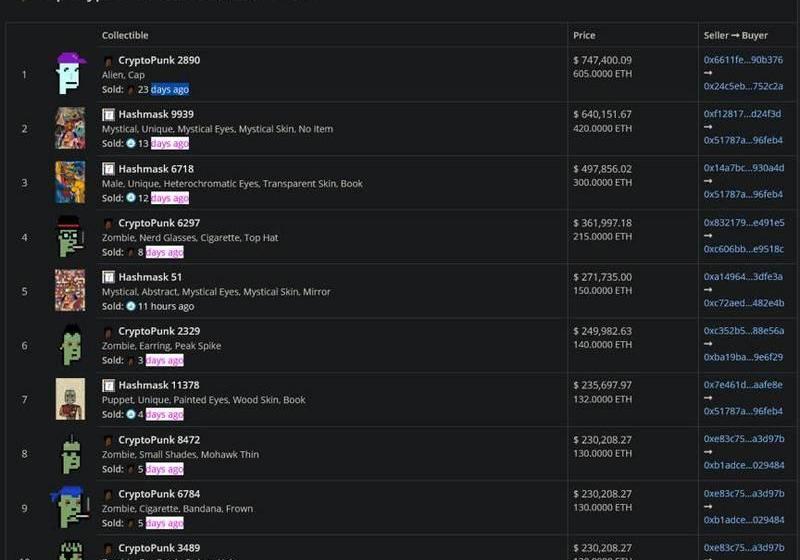The height and width of the screenshot is (560, 800).
Task: Click the blue circle icon in Hashmask 51 sold line
Action: [x=131, y=306]
